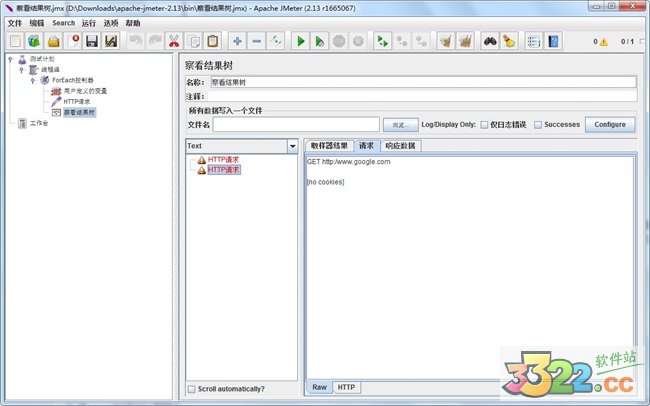Click the Close test plan toolbar icon
This screenshot has width=650, height=406.
(x=73, y=41)
